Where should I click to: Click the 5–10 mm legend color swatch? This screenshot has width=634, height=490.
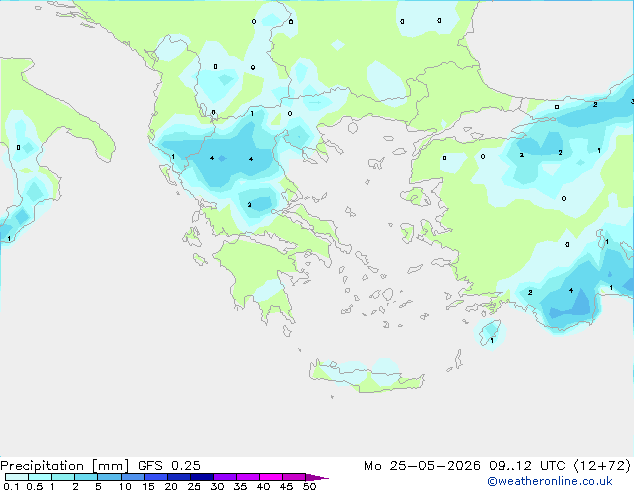[109, 477]
